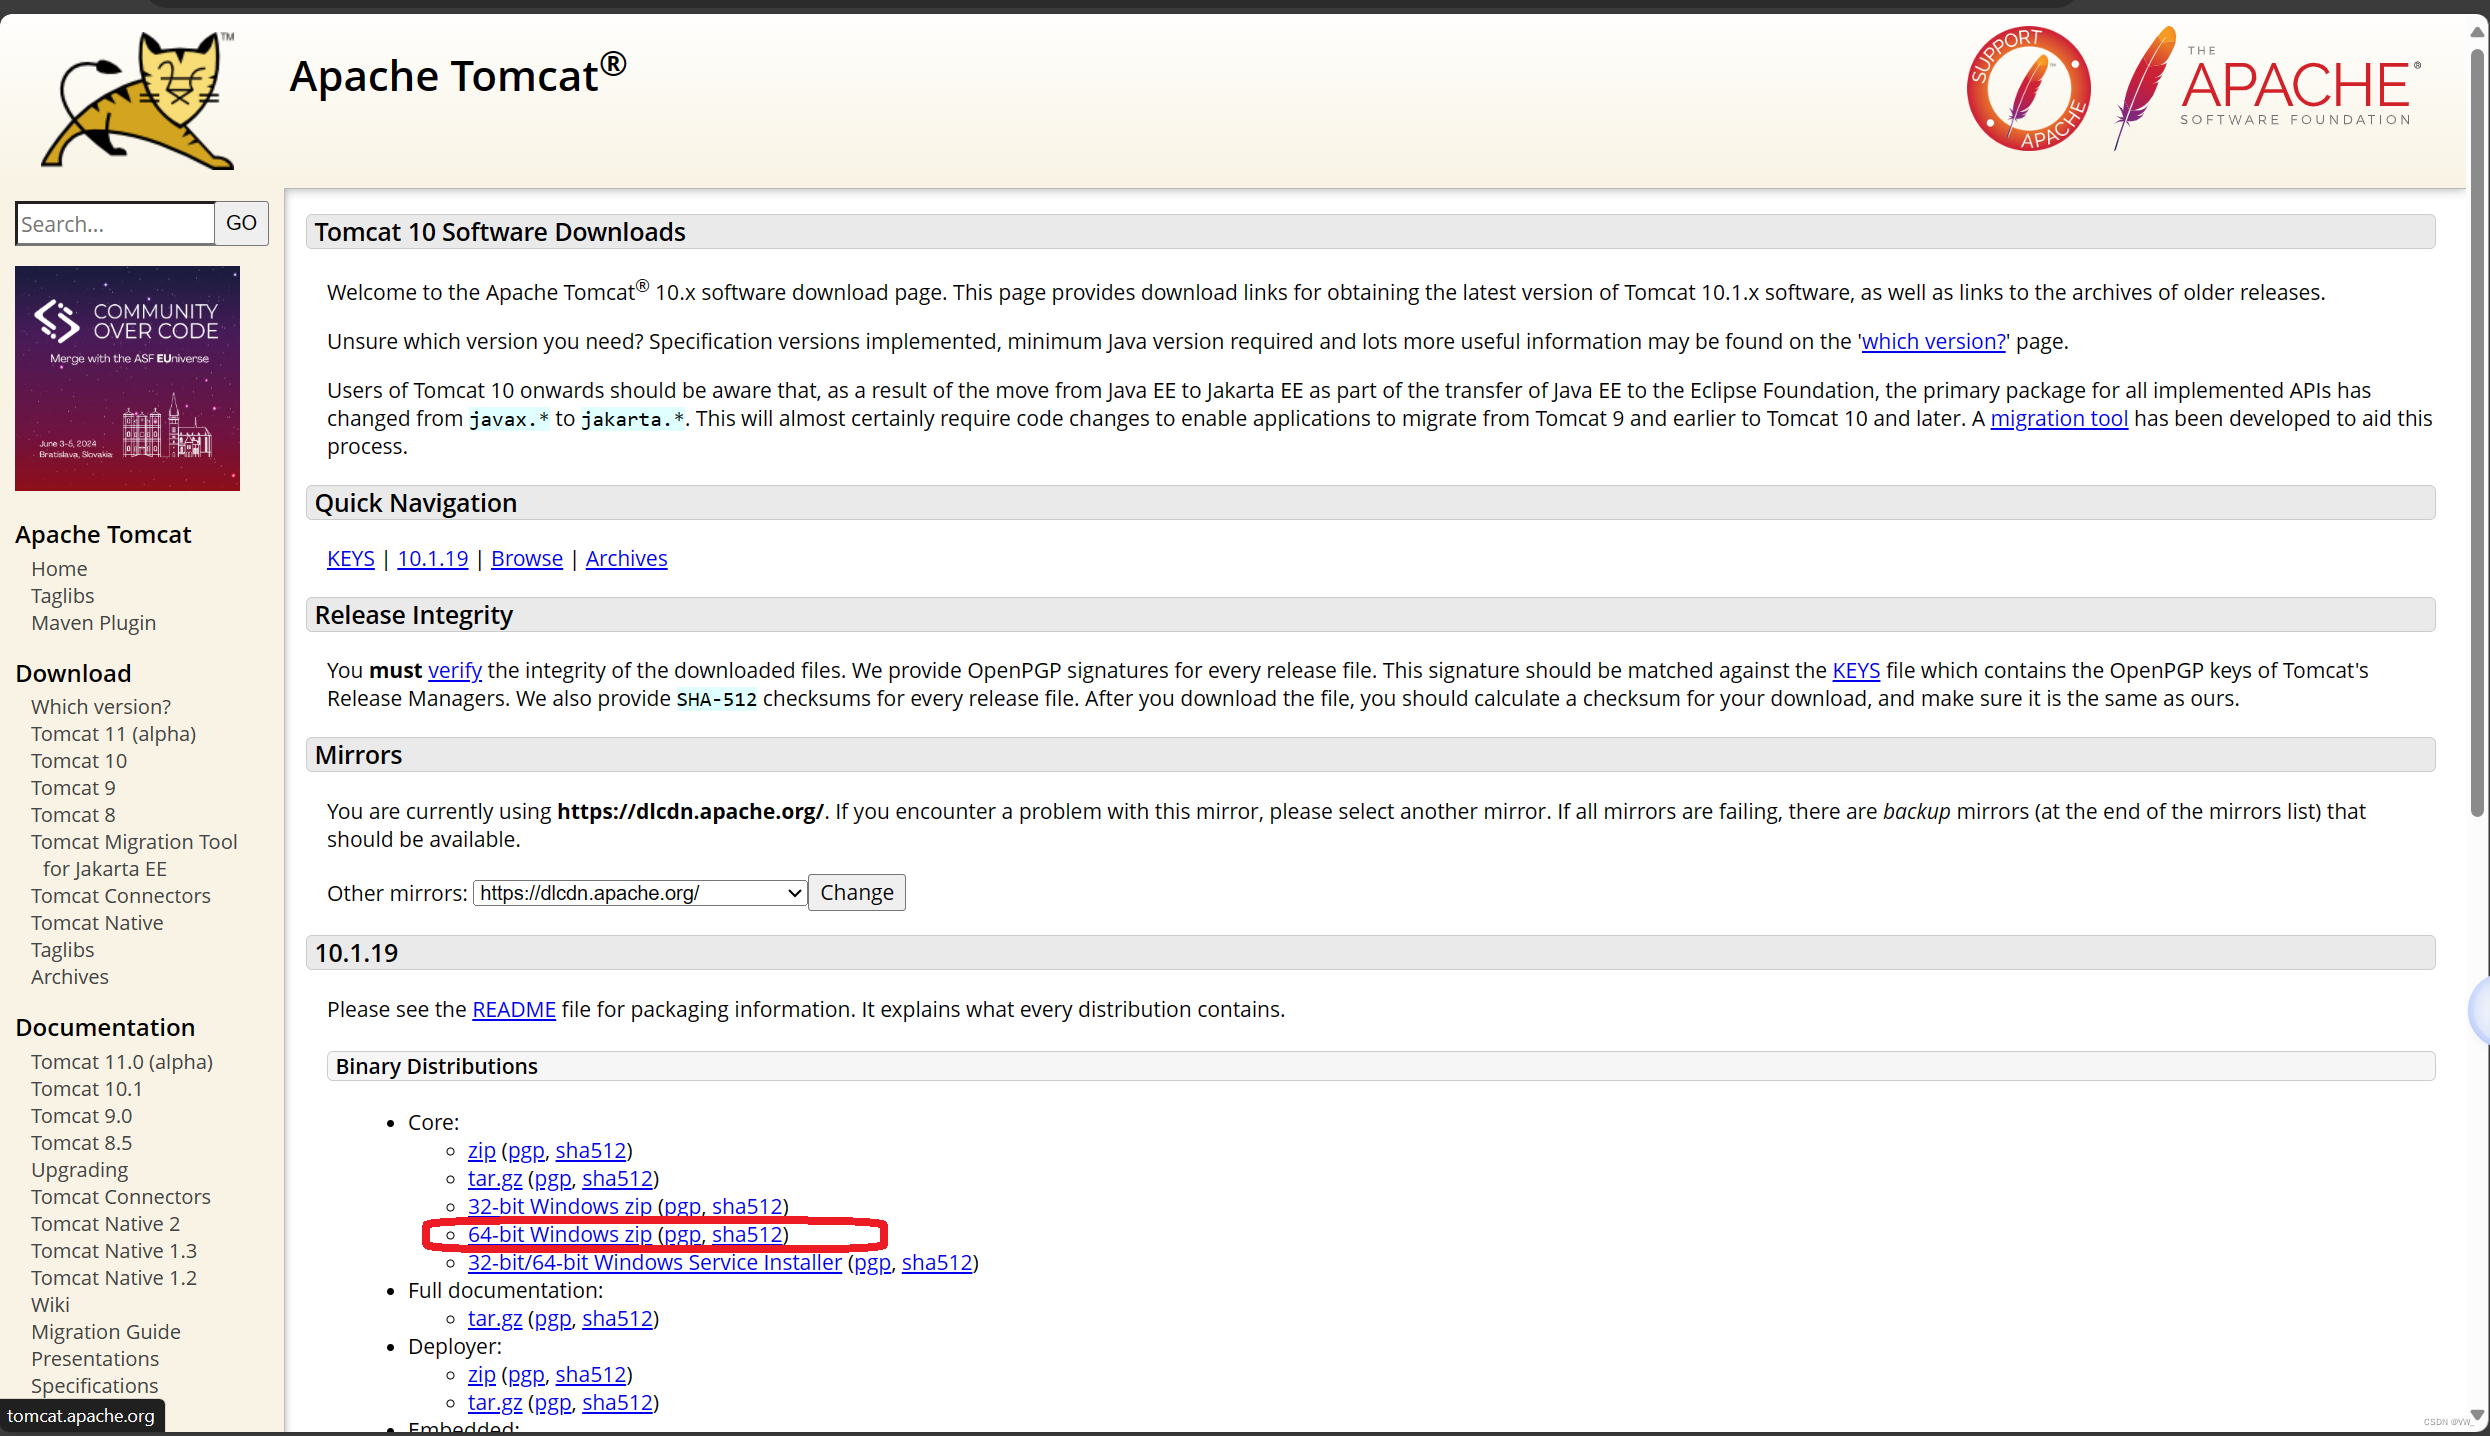Open Maven Plugin sidebar link
The width and height of the screenshot is (2490, 1436).
coord(94,623)
